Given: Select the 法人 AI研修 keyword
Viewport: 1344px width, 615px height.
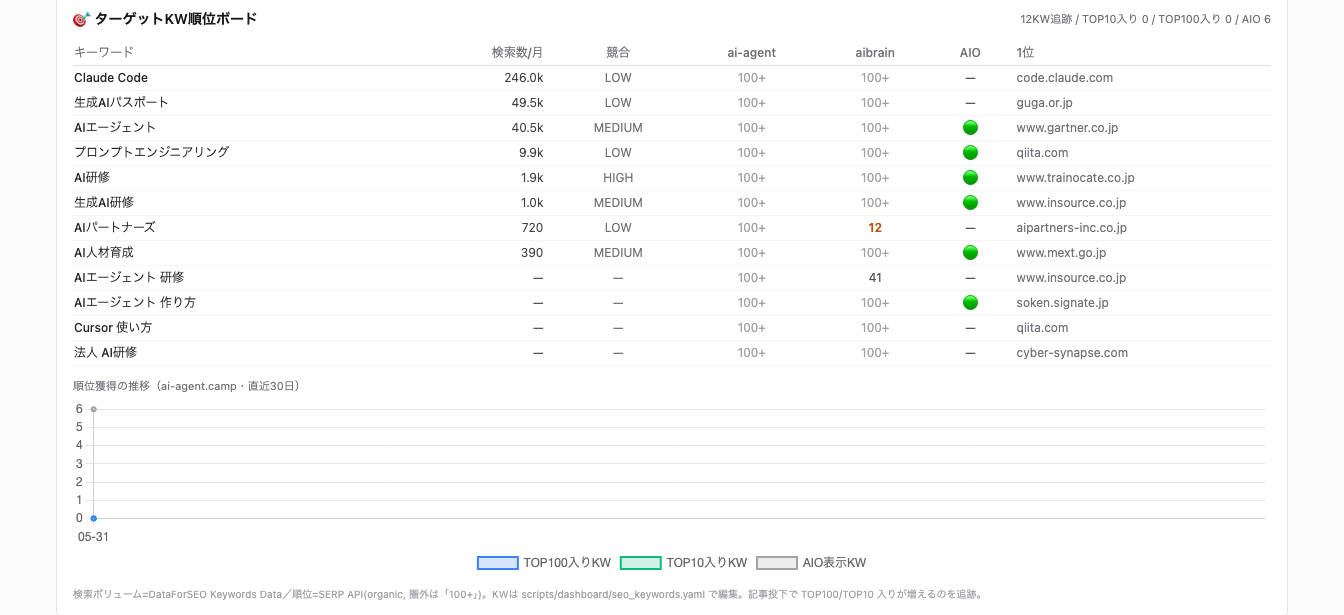Looking at the screenshot, I should (x=106, y=353).
